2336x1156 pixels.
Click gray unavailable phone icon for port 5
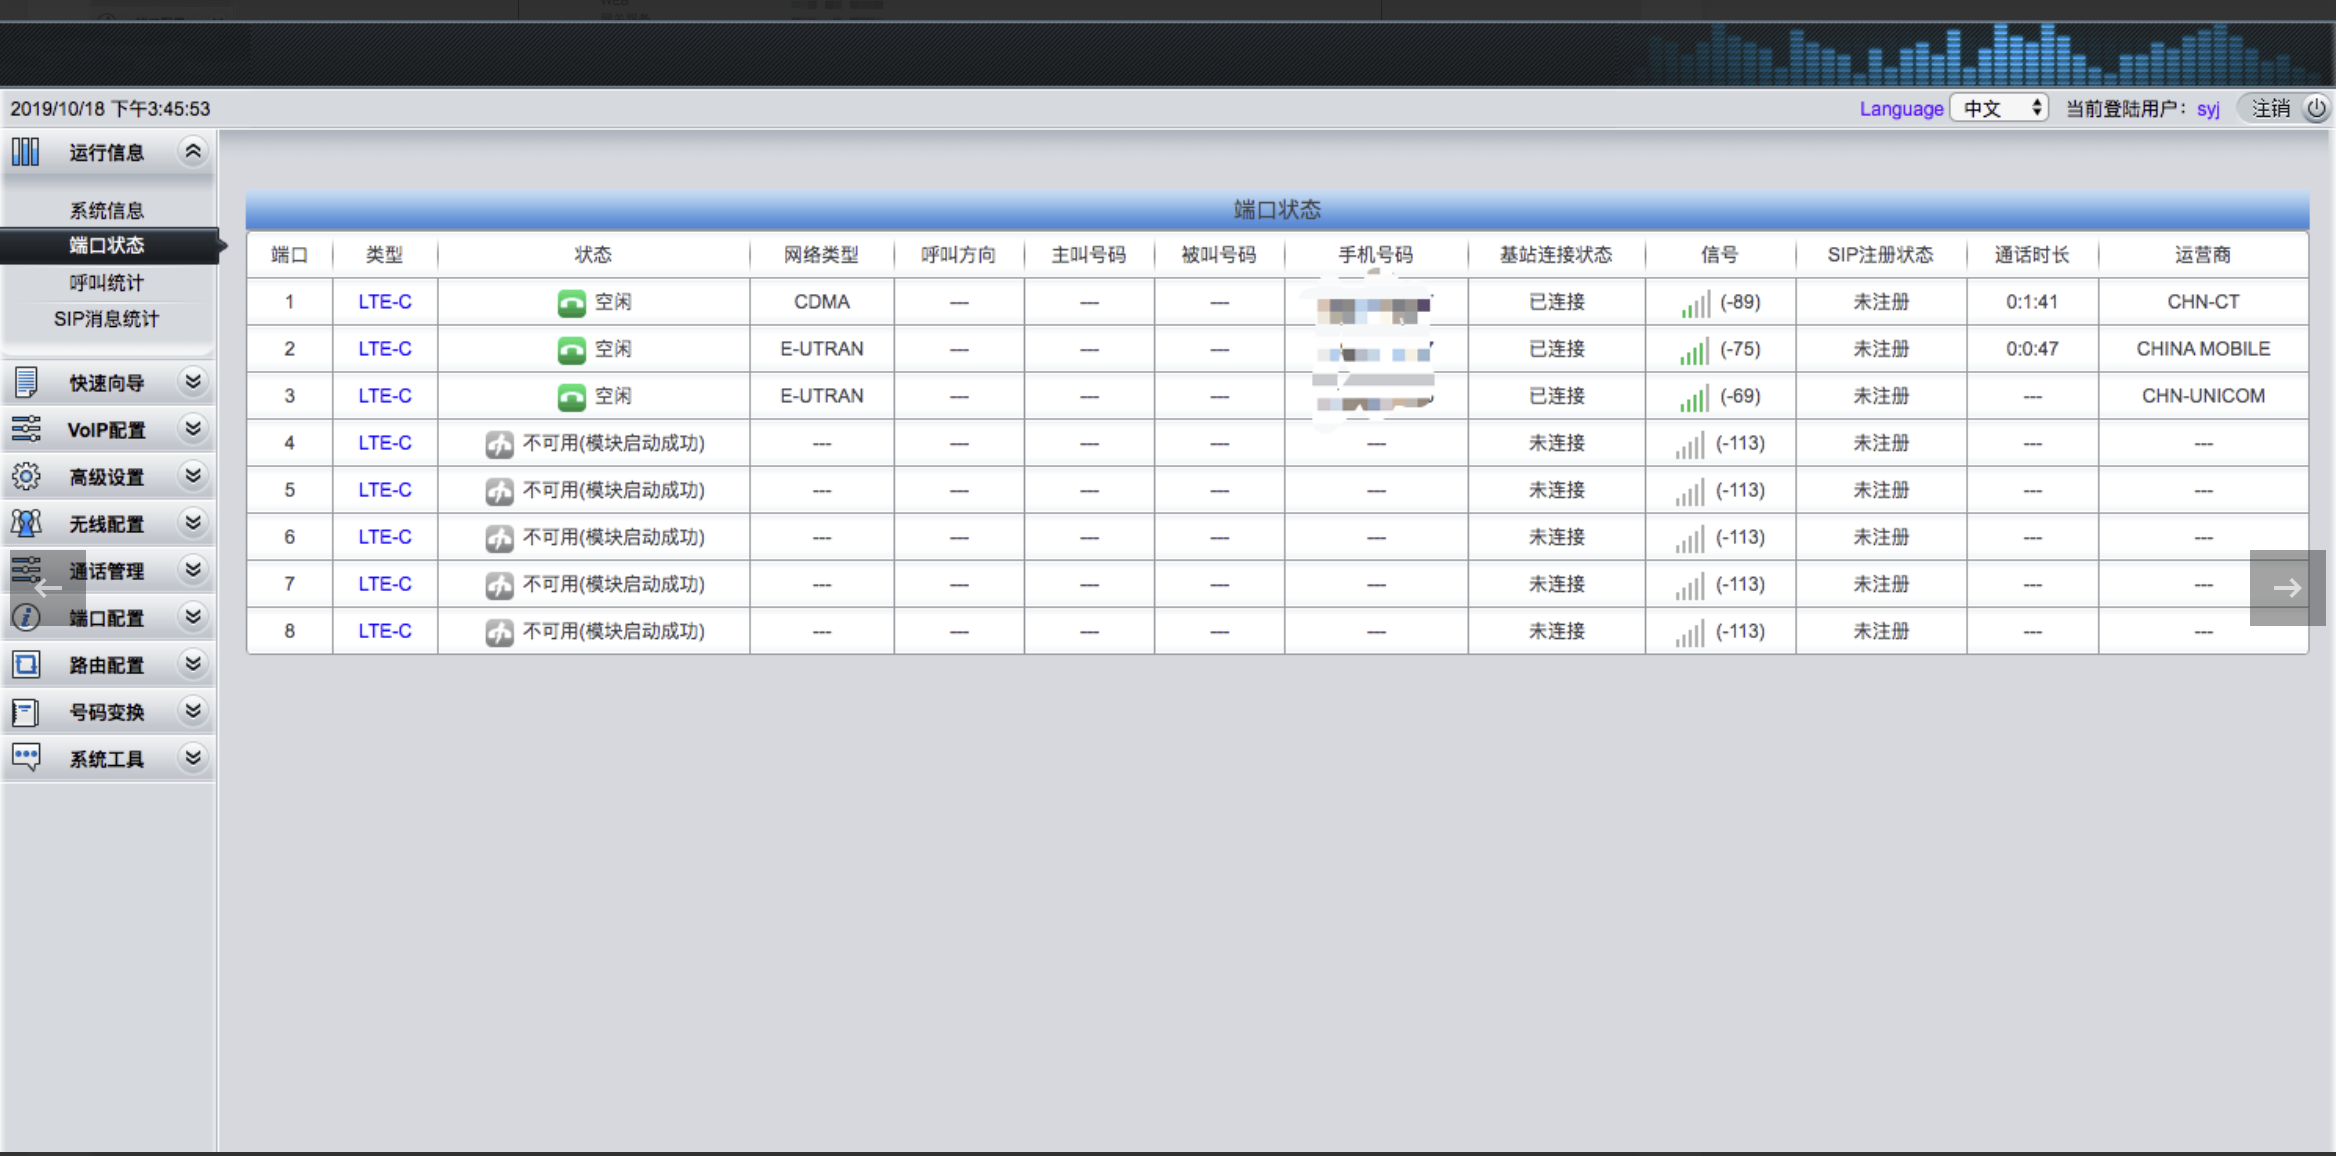pos(499,490)
